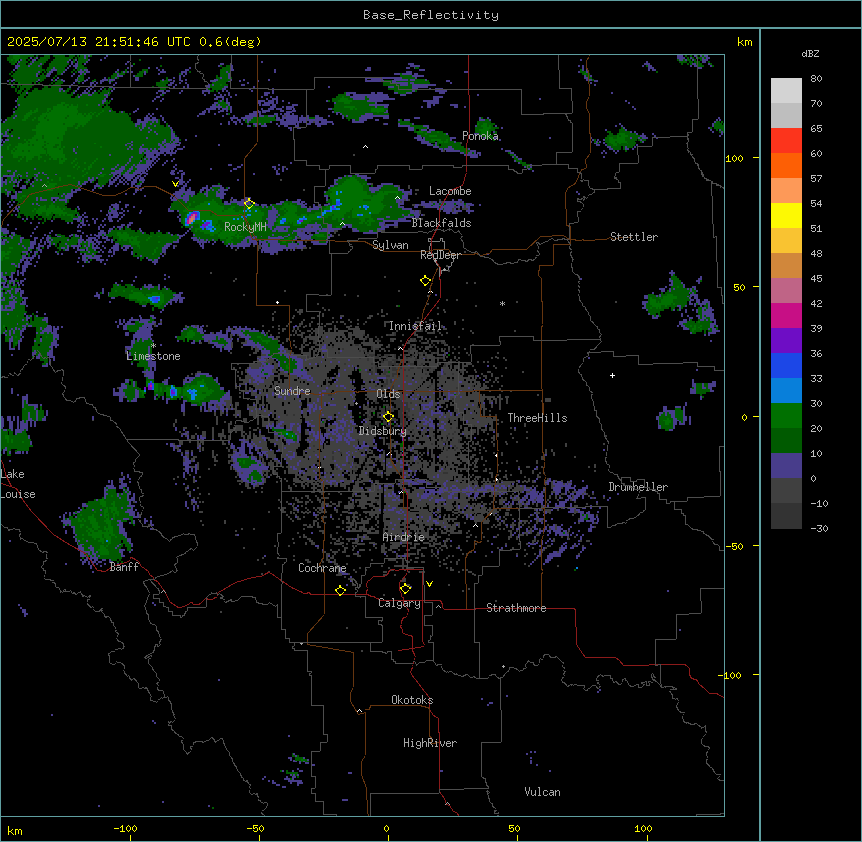
Task: Click the Lake Louise label at left edge
Action: [x=18, y=484]
